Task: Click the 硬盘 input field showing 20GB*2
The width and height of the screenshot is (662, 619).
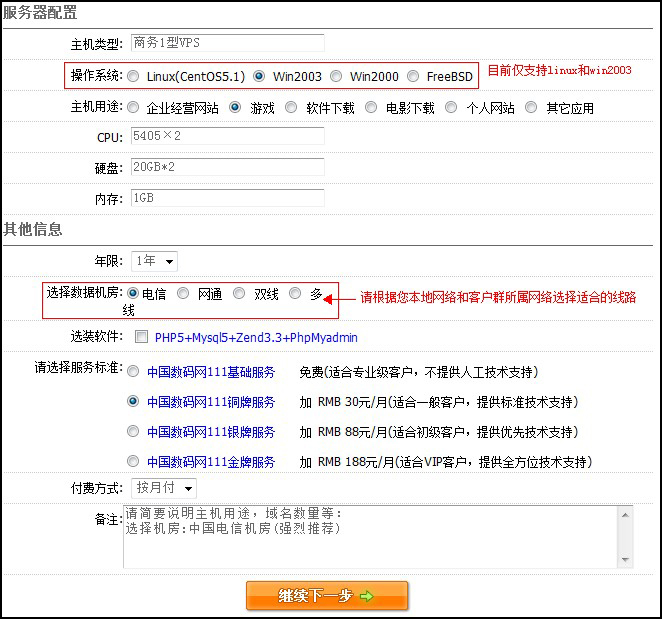Action: [x=228, y=167]
